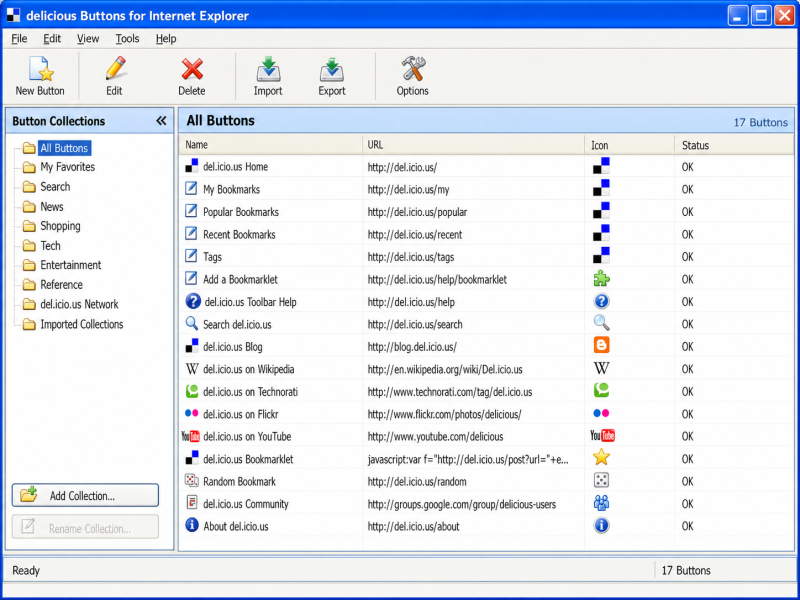Click the puzzle piece icon in Add a Bookmarklet row
The width and height of the screenshot is (800, 600).
pyautogui.click(x=602, y=279)
